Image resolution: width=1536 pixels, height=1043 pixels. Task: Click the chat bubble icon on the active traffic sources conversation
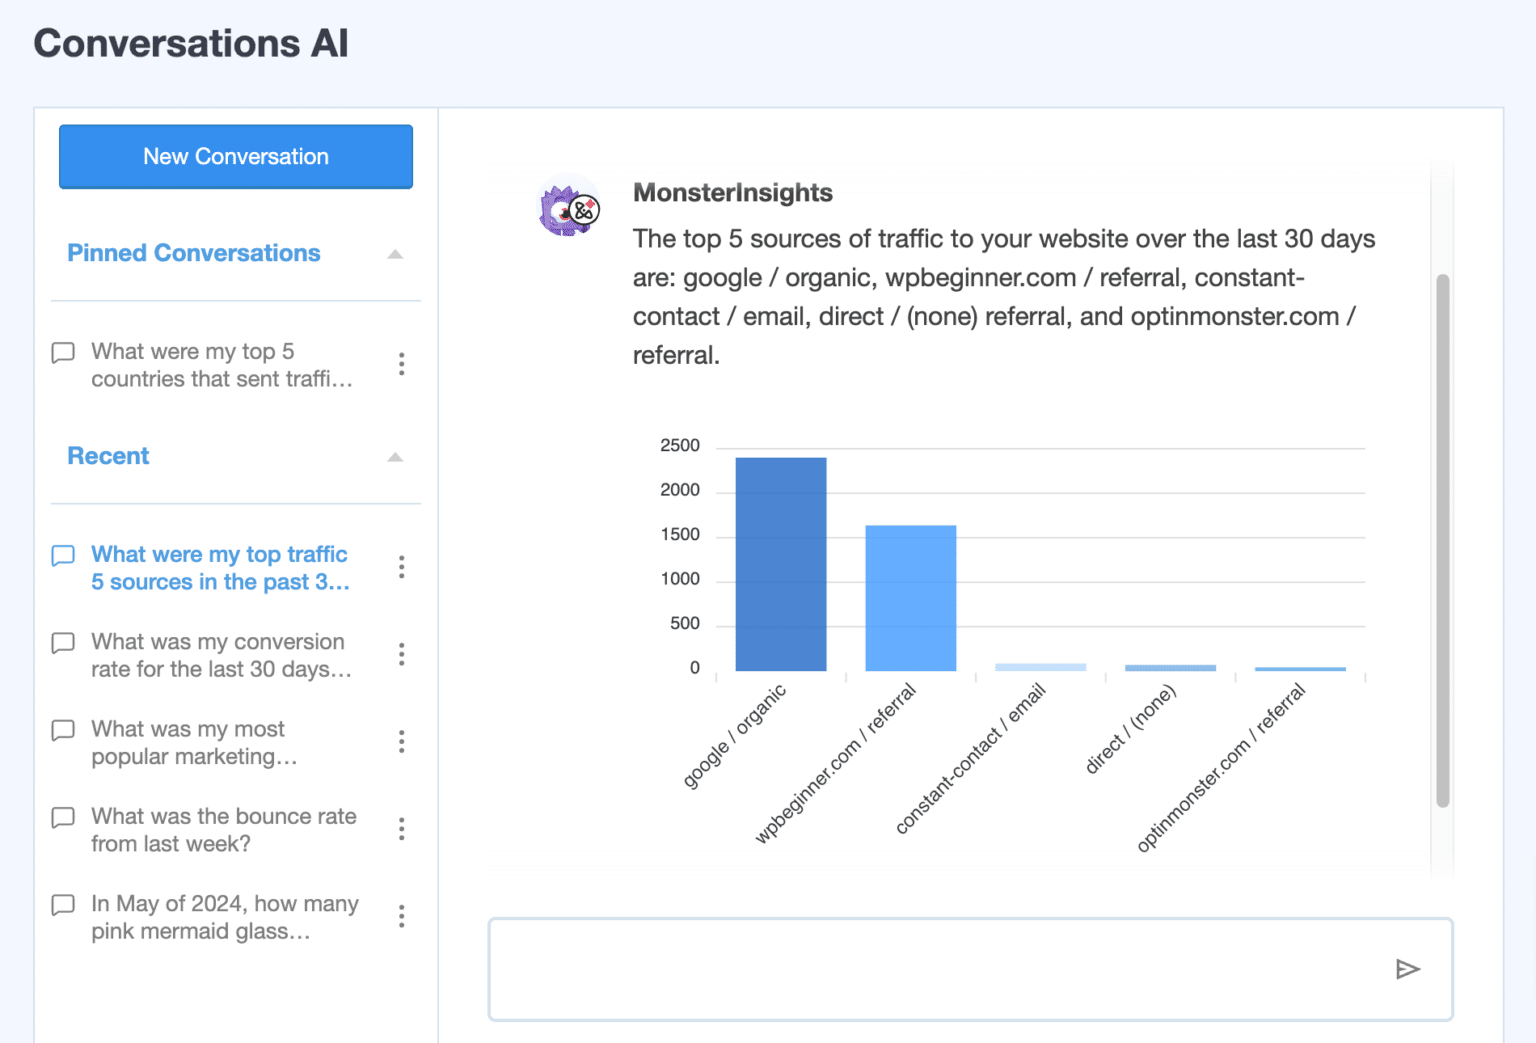click(x=62, y=556)
